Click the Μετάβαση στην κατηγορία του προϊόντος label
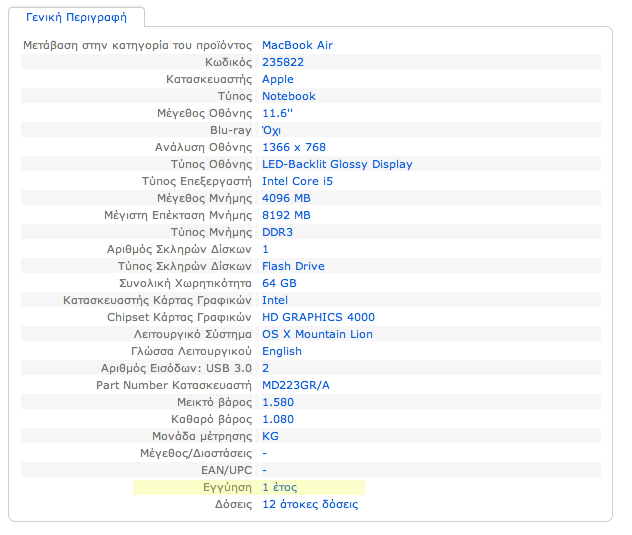The image size is (632, 535). point(137,45)
